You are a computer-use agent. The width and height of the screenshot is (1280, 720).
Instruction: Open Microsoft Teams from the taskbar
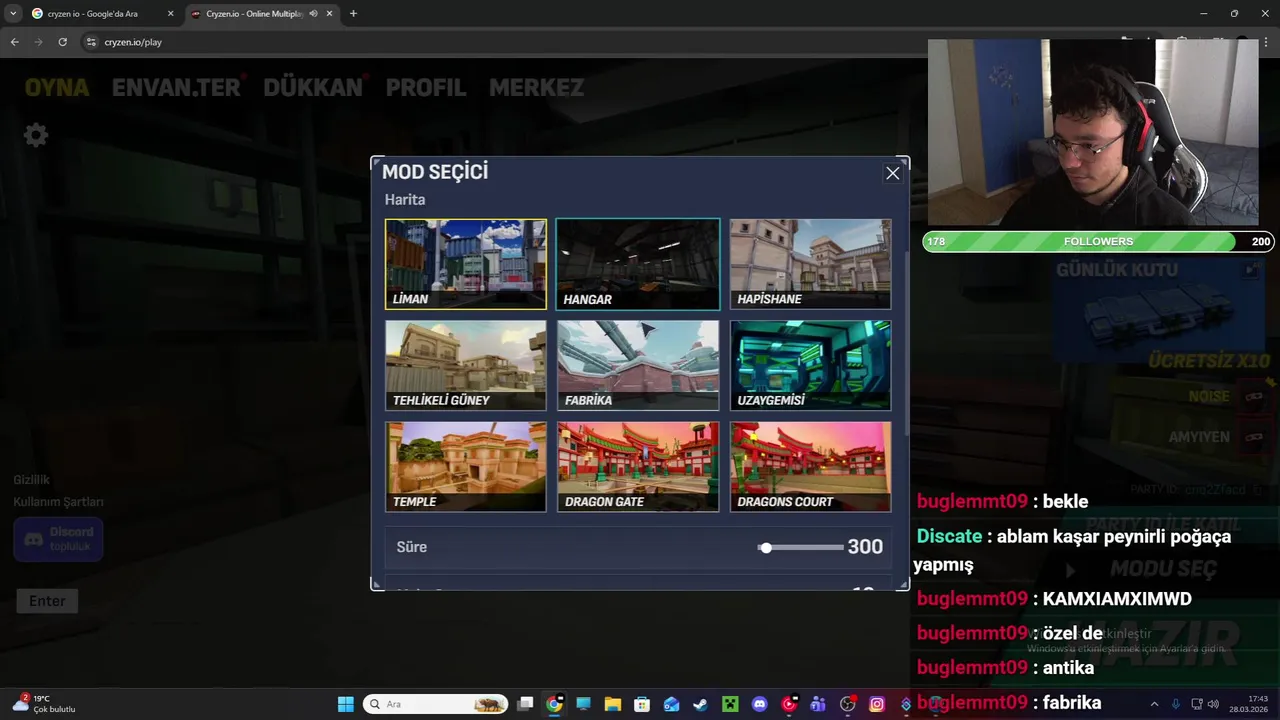click(x=818, y=704)
